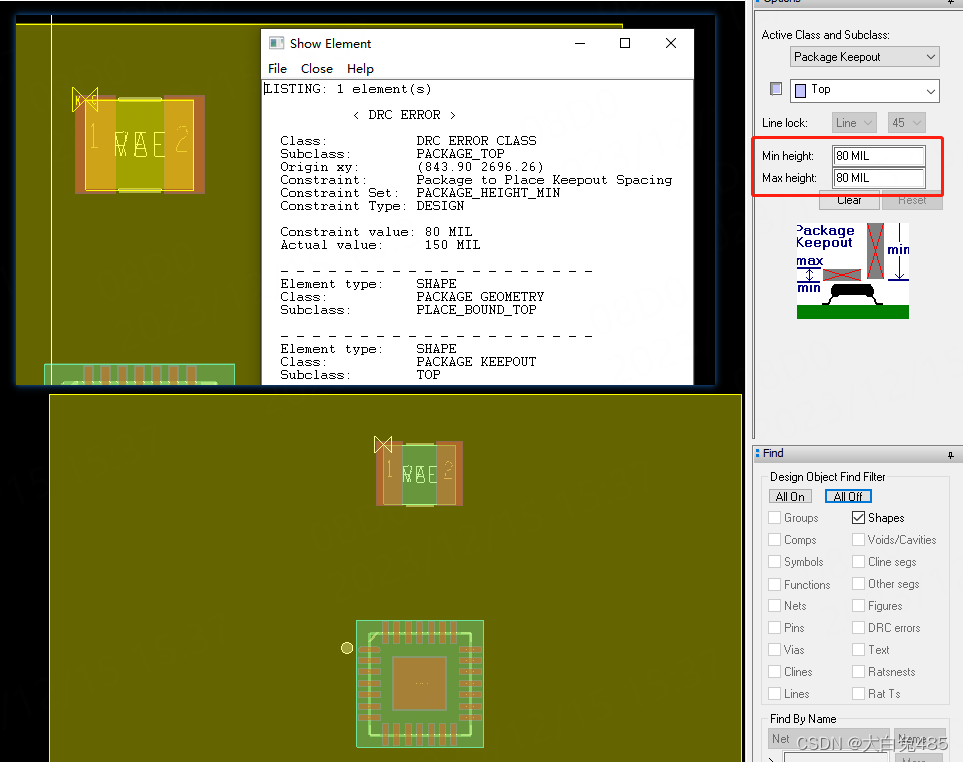Pin the Options panel open
Viewport: 963px width, 762px height.
click(x=948, y=2)
